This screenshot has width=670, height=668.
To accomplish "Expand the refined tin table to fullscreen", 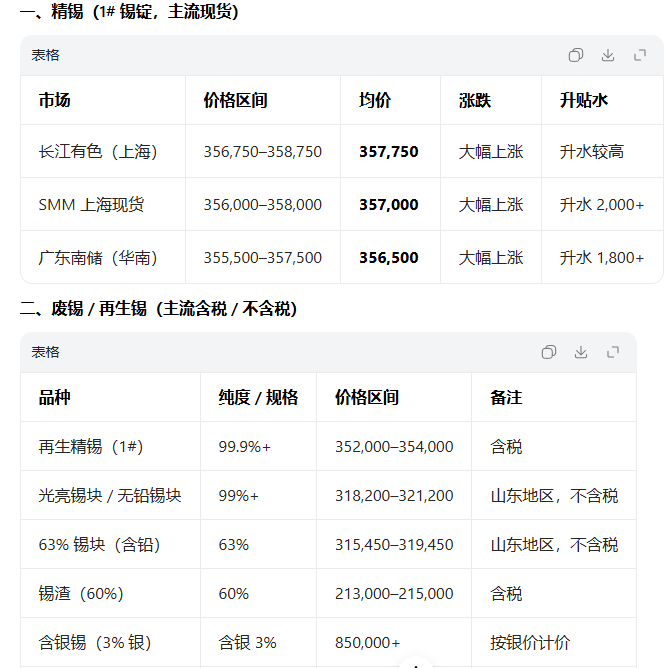I will coord(640,55).
